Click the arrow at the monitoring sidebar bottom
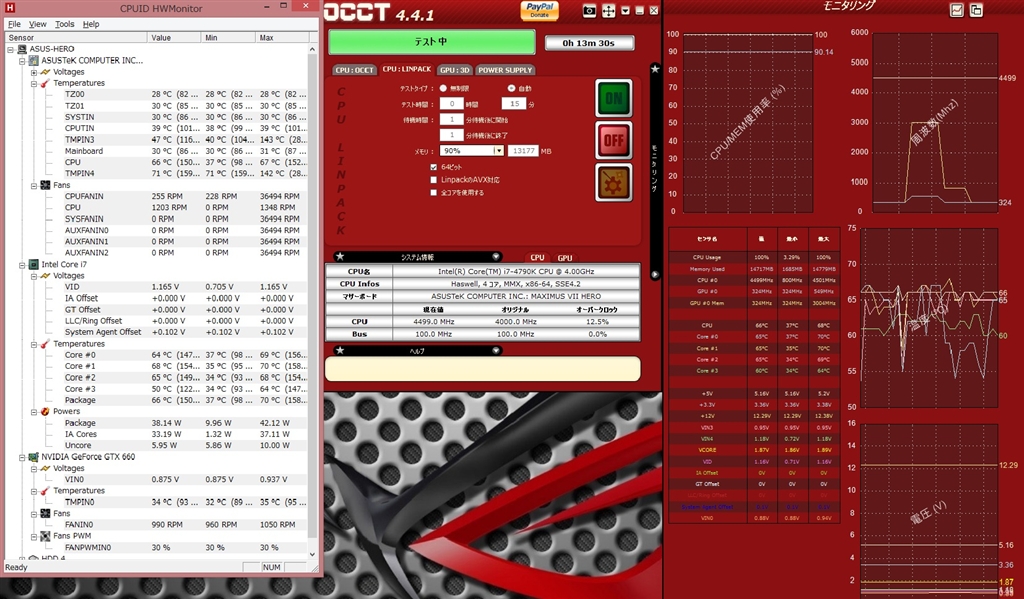This screenshot has height=599, width=1024. [x=655, y=275]
